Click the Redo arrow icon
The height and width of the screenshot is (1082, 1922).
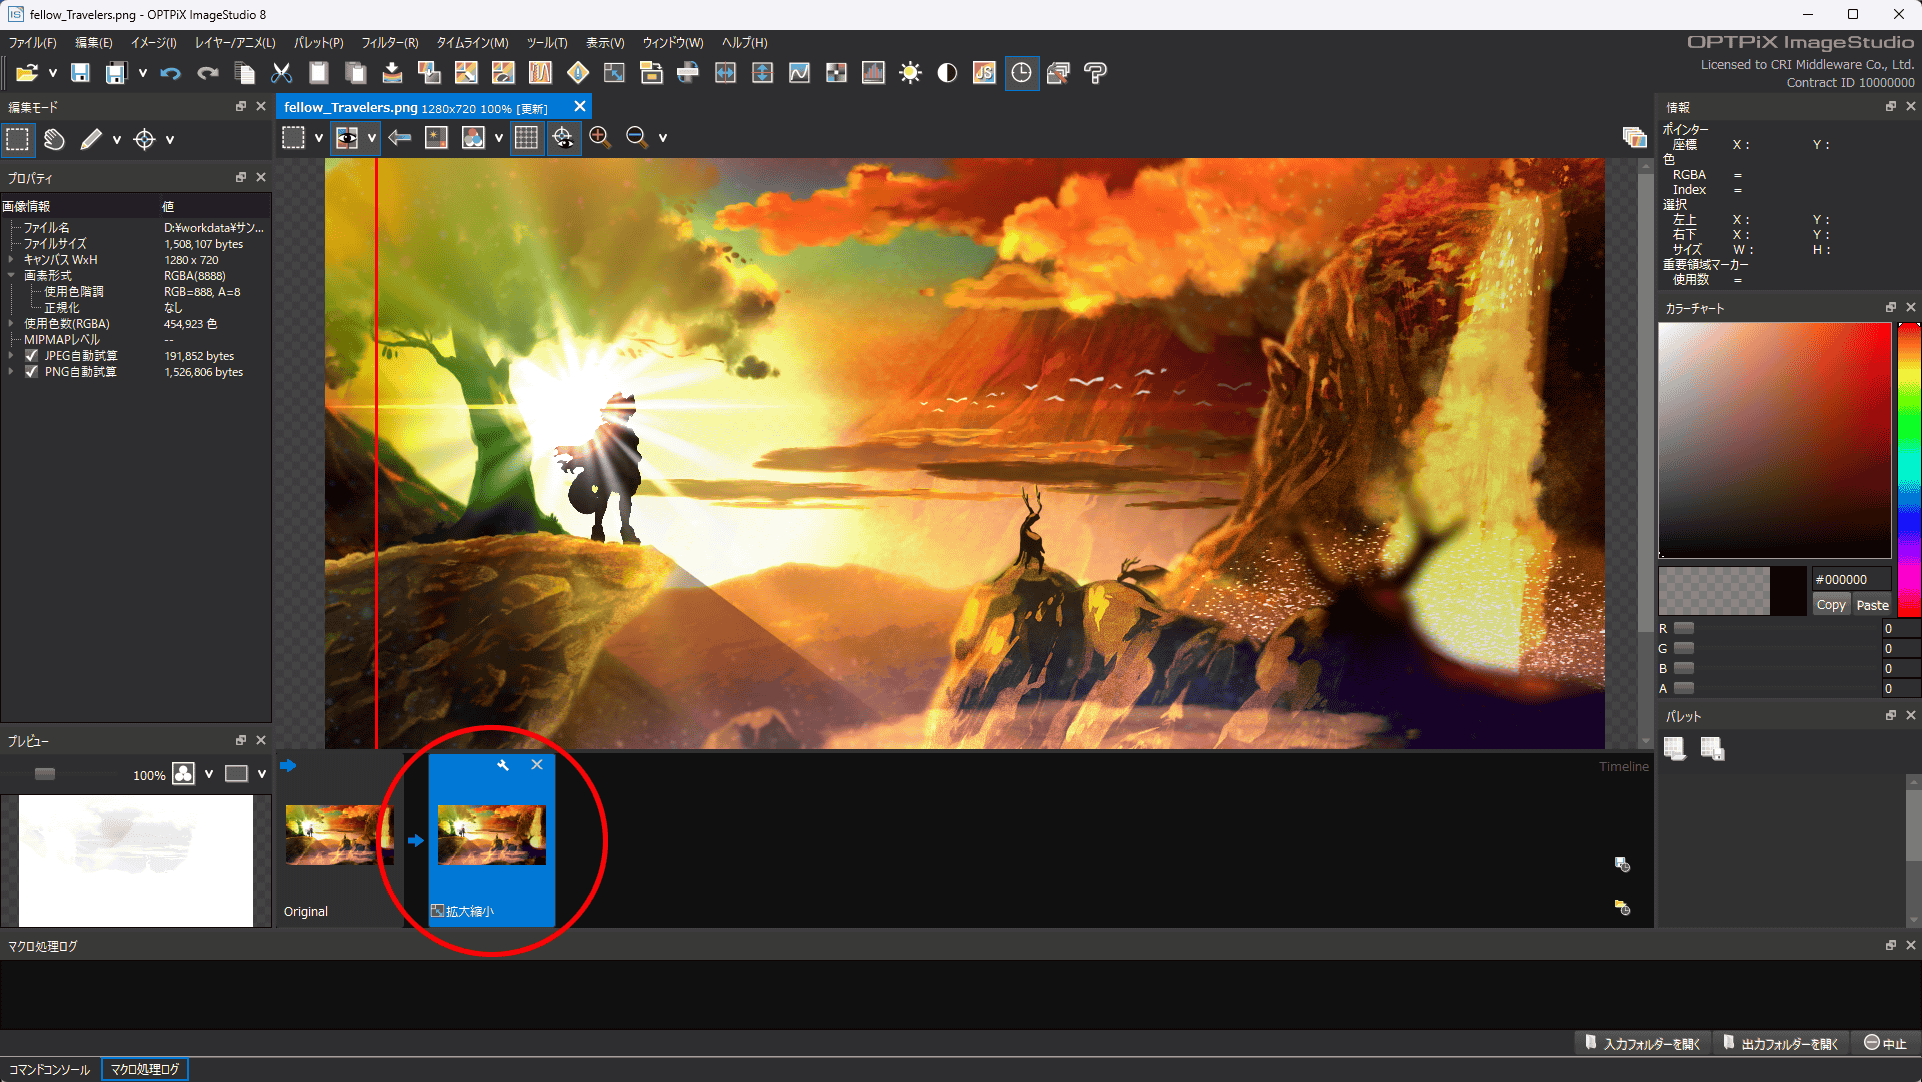[x=207, y=73]
